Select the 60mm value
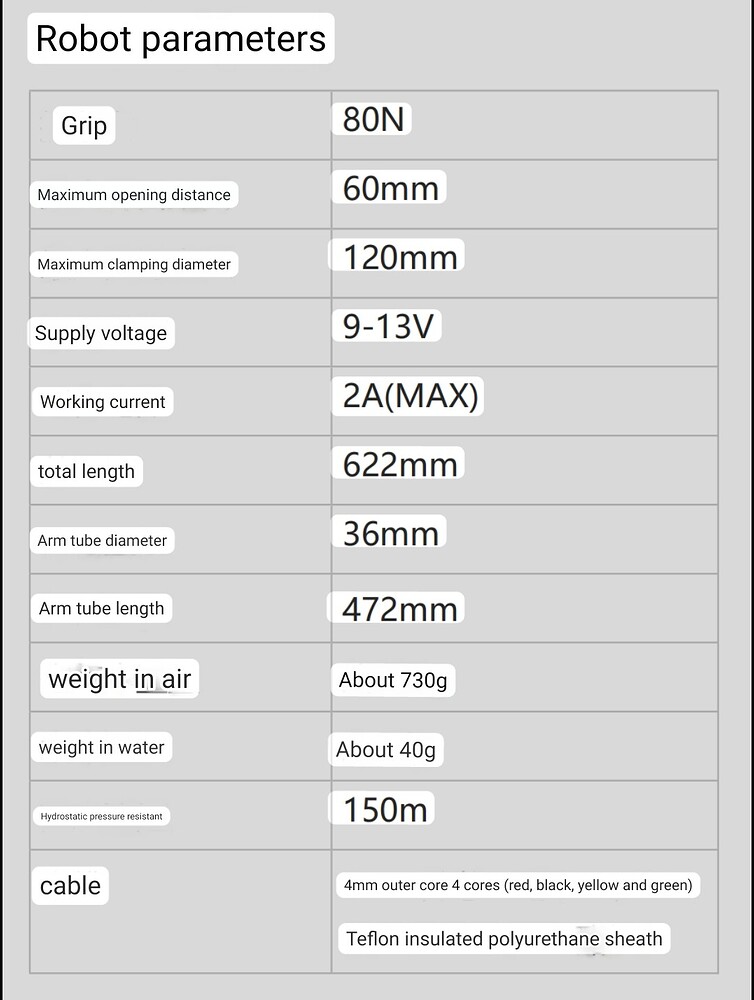This screenshot has width=754, height=1000. [390, 188]
